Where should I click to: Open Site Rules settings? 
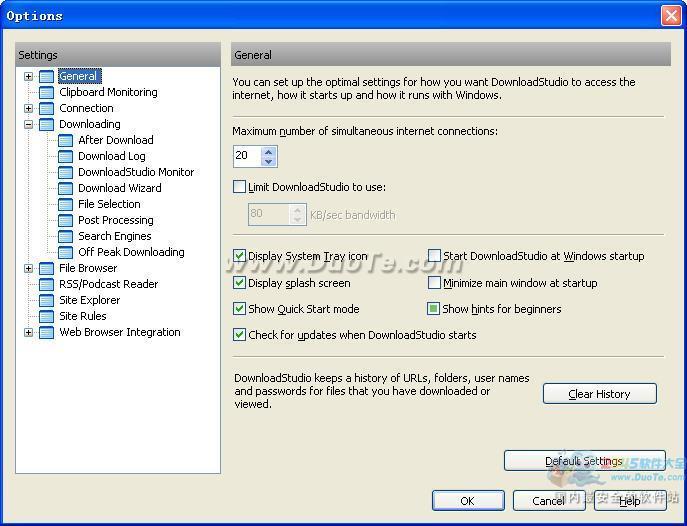(x=83, y=316)
